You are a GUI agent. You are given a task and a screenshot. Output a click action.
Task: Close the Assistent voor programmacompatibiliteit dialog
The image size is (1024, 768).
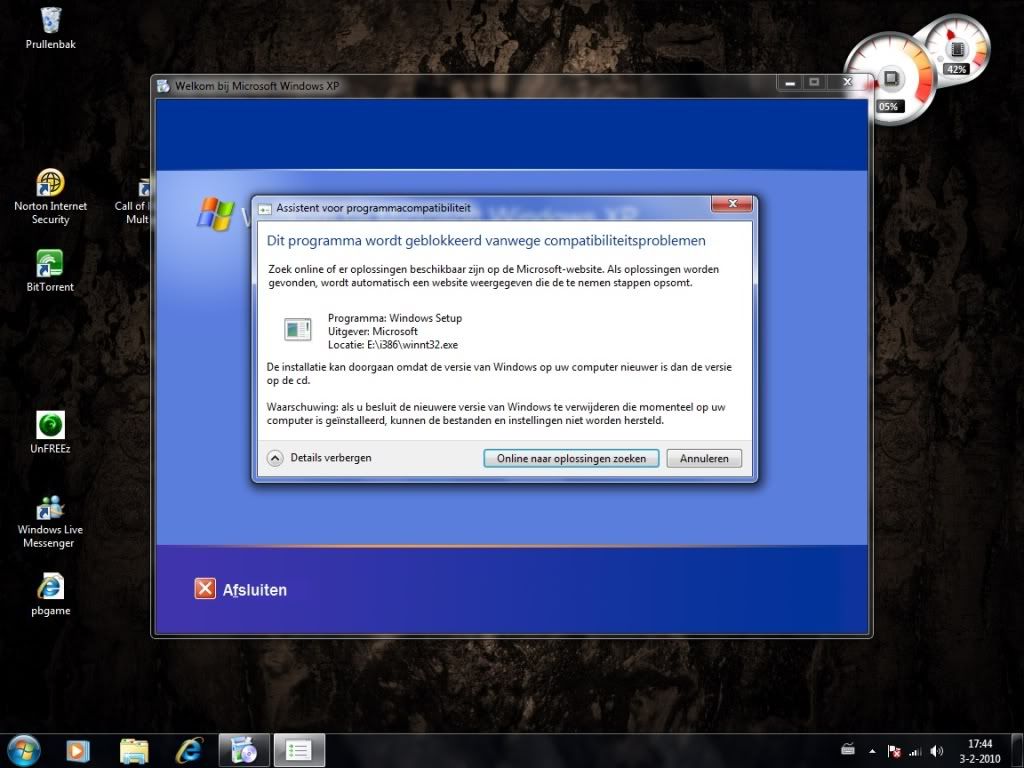pos(732,204)
